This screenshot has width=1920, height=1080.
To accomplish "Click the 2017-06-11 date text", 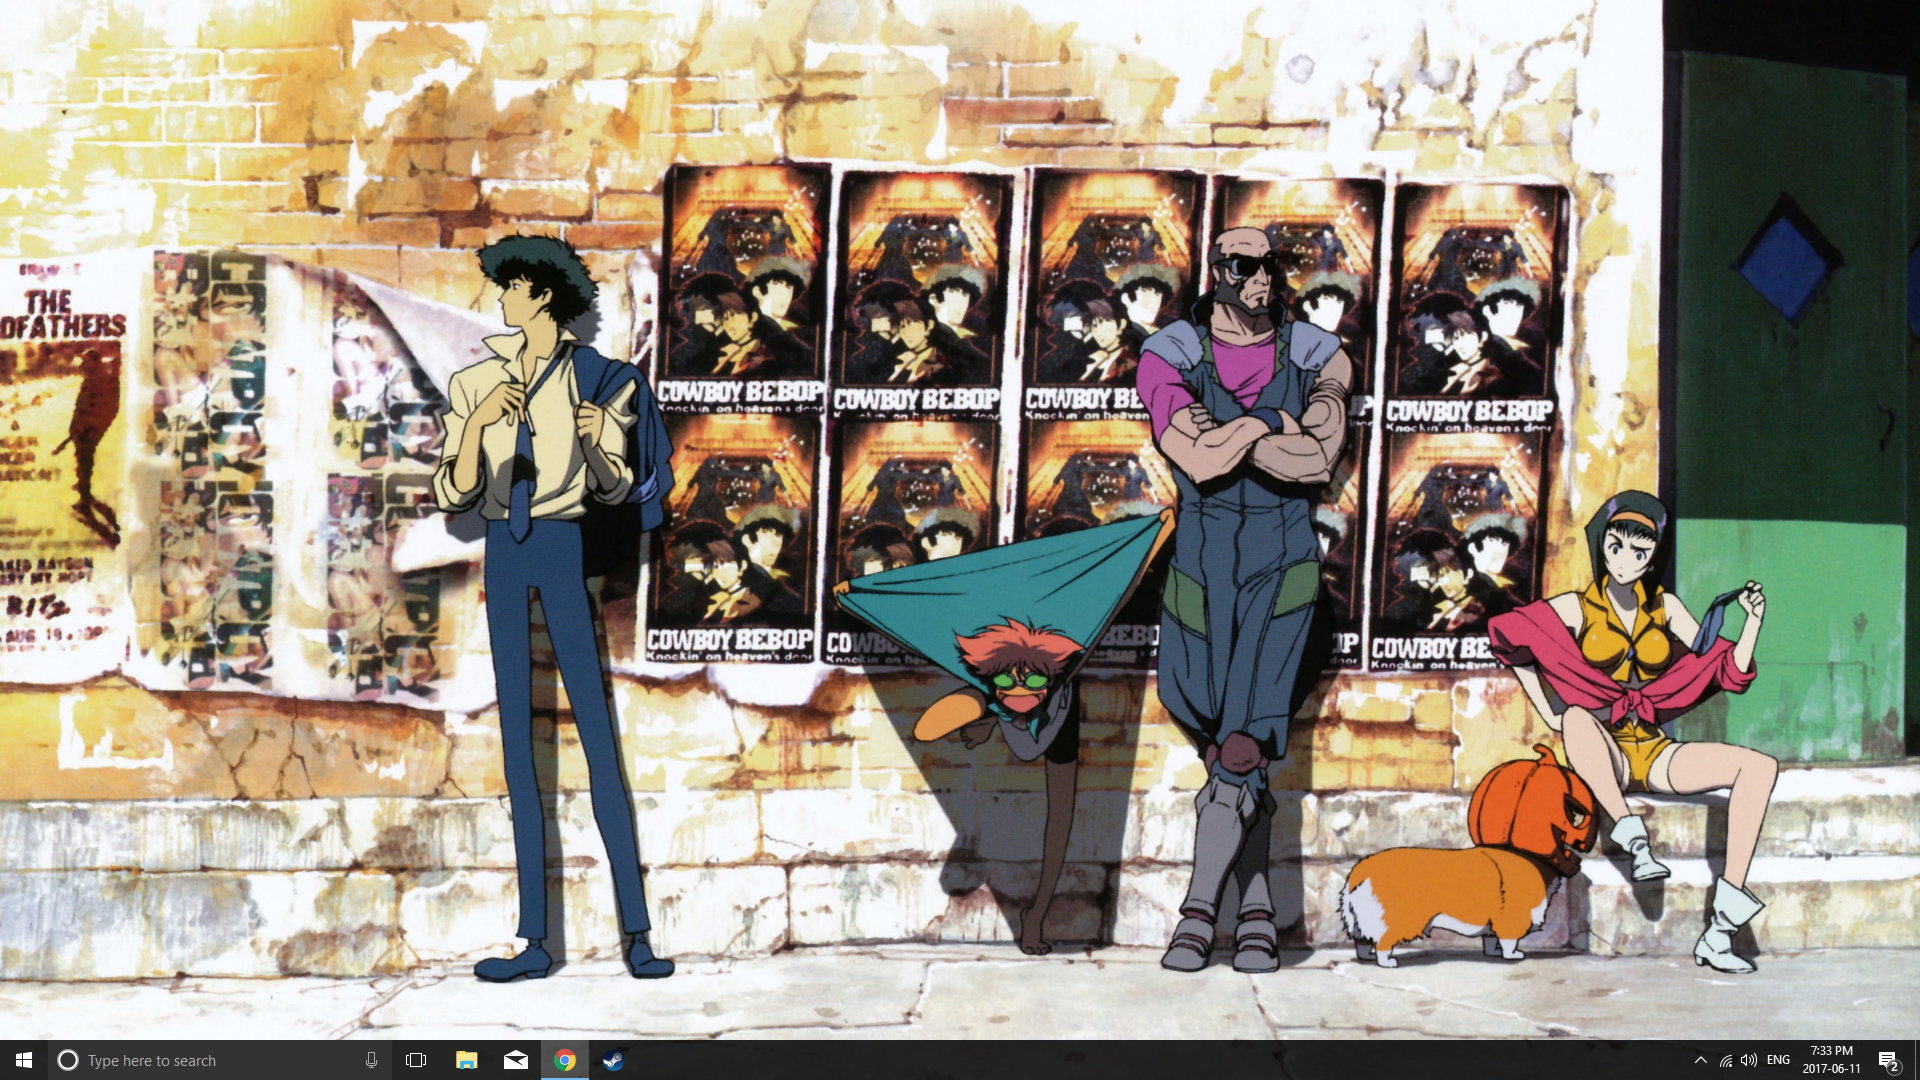I will click(1831, 1069).
